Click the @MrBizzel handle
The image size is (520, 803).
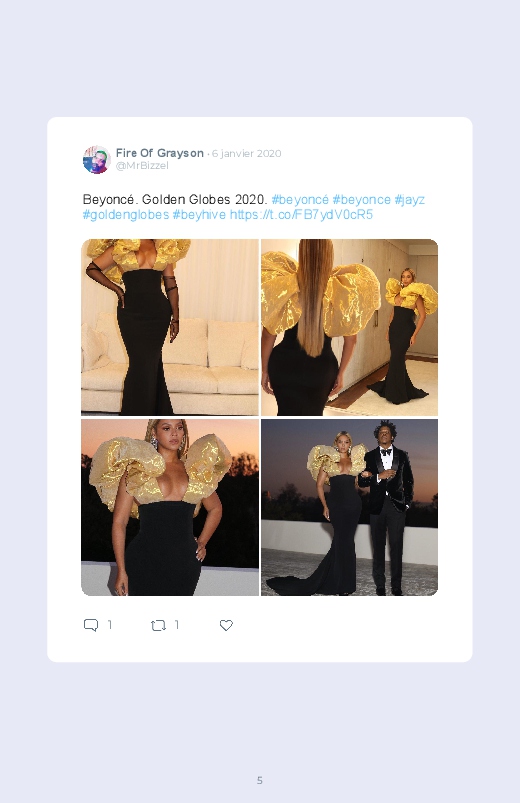pyautogui.click(x=142, y=165)
